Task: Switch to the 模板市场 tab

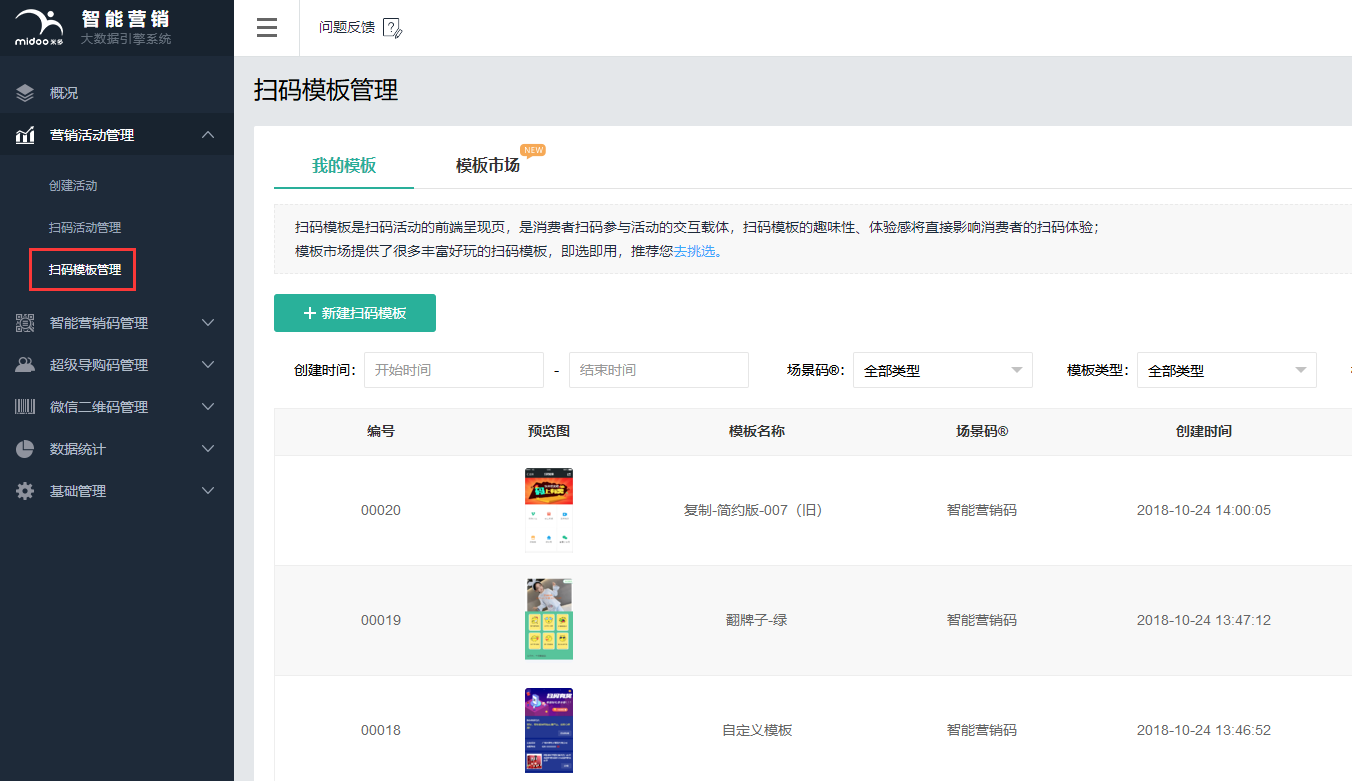Action: [488, 165]
